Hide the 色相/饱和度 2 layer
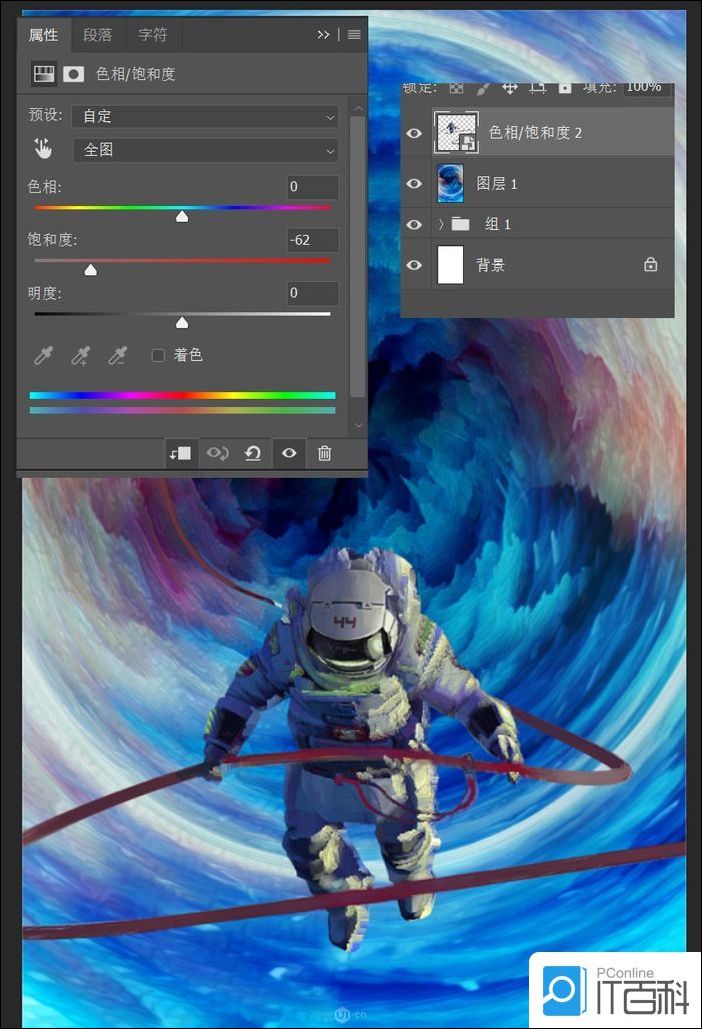702x1029 pixels. point(414,133)
